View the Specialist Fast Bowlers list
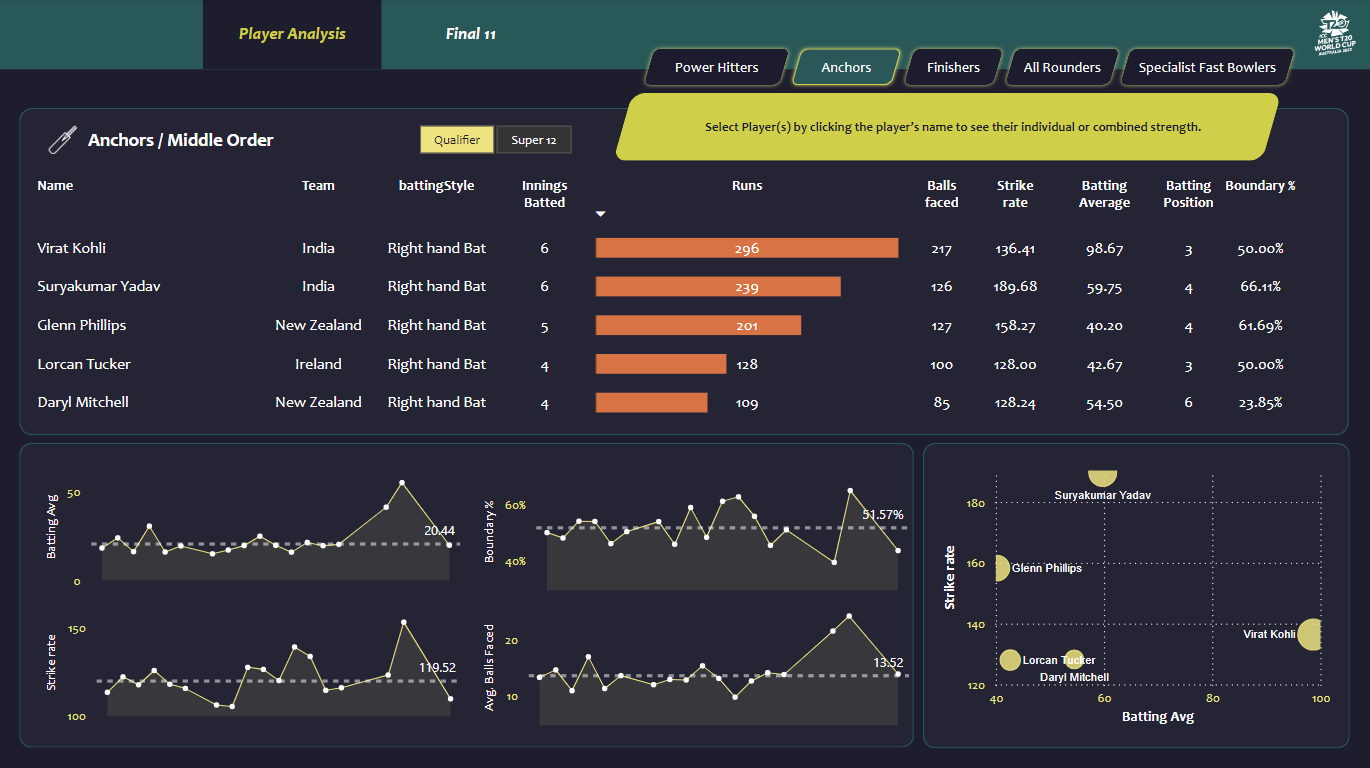 tap(1206, 67)
